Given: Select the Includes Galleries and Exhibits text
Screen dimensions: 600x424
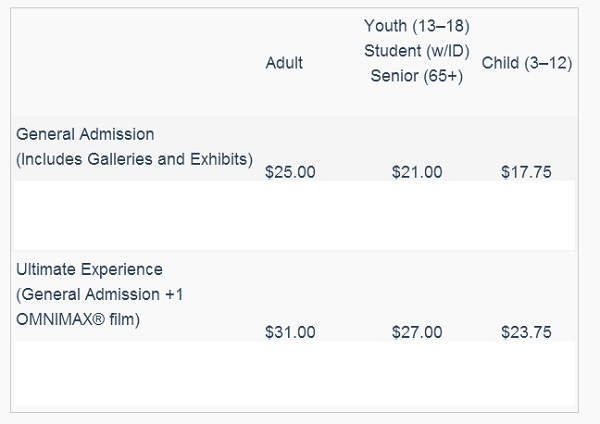Looking at the screenshot, I should (135, 159).
